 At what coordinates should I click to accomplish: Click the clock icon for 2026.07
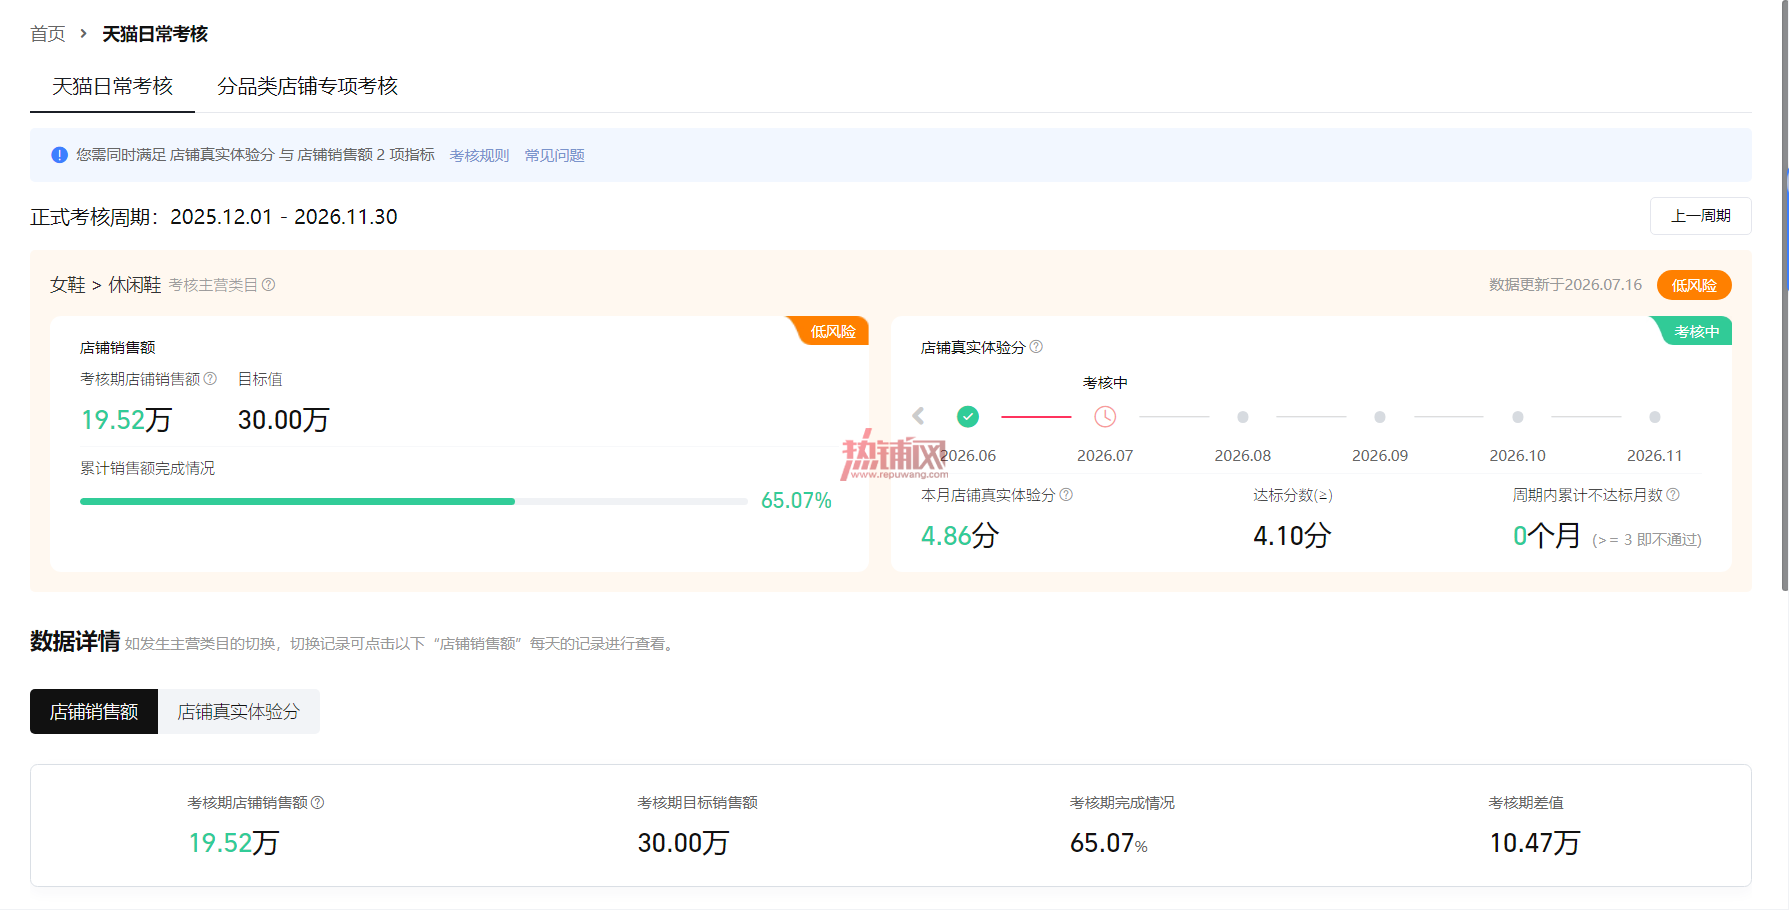(1105, 417)
